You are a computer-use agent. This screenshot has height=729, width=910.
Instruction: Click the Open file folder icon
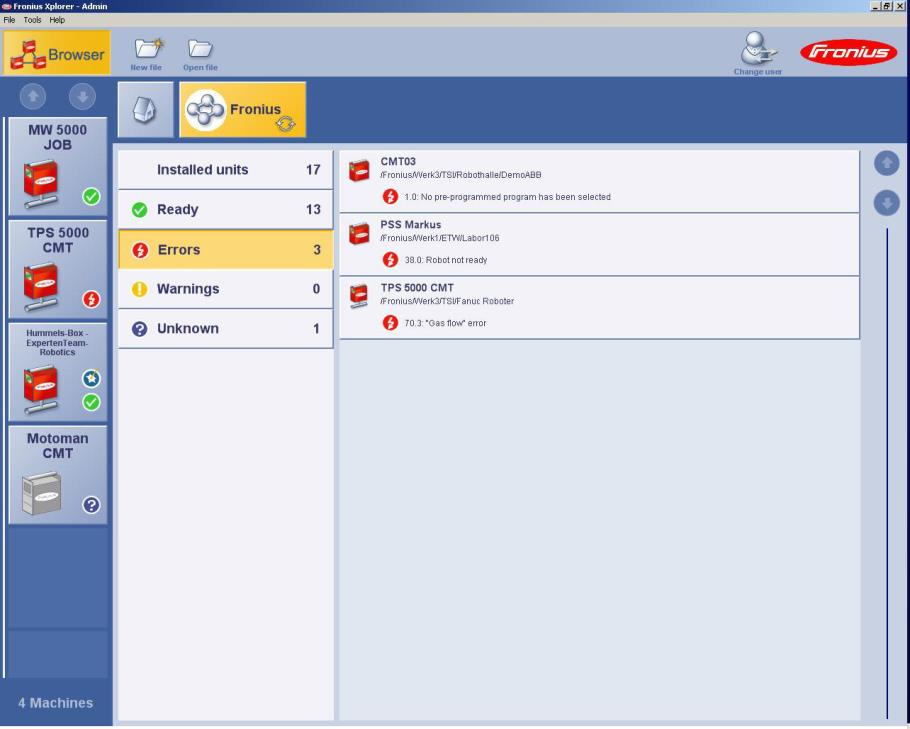click(200, 49)
